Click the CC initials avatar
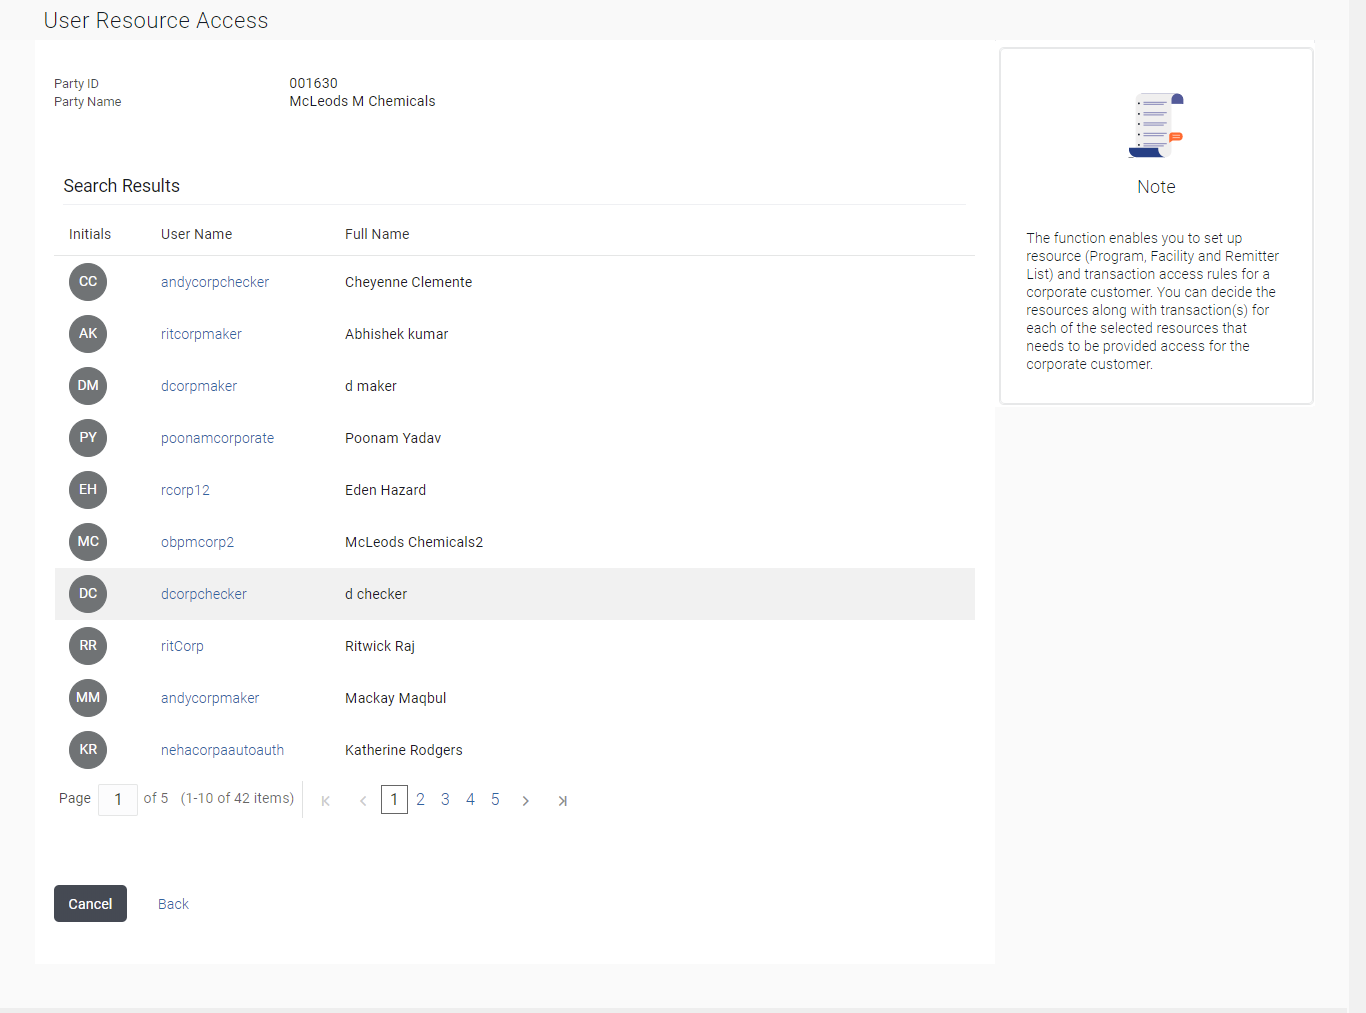 pyautogui.click(x=88, y=282)
